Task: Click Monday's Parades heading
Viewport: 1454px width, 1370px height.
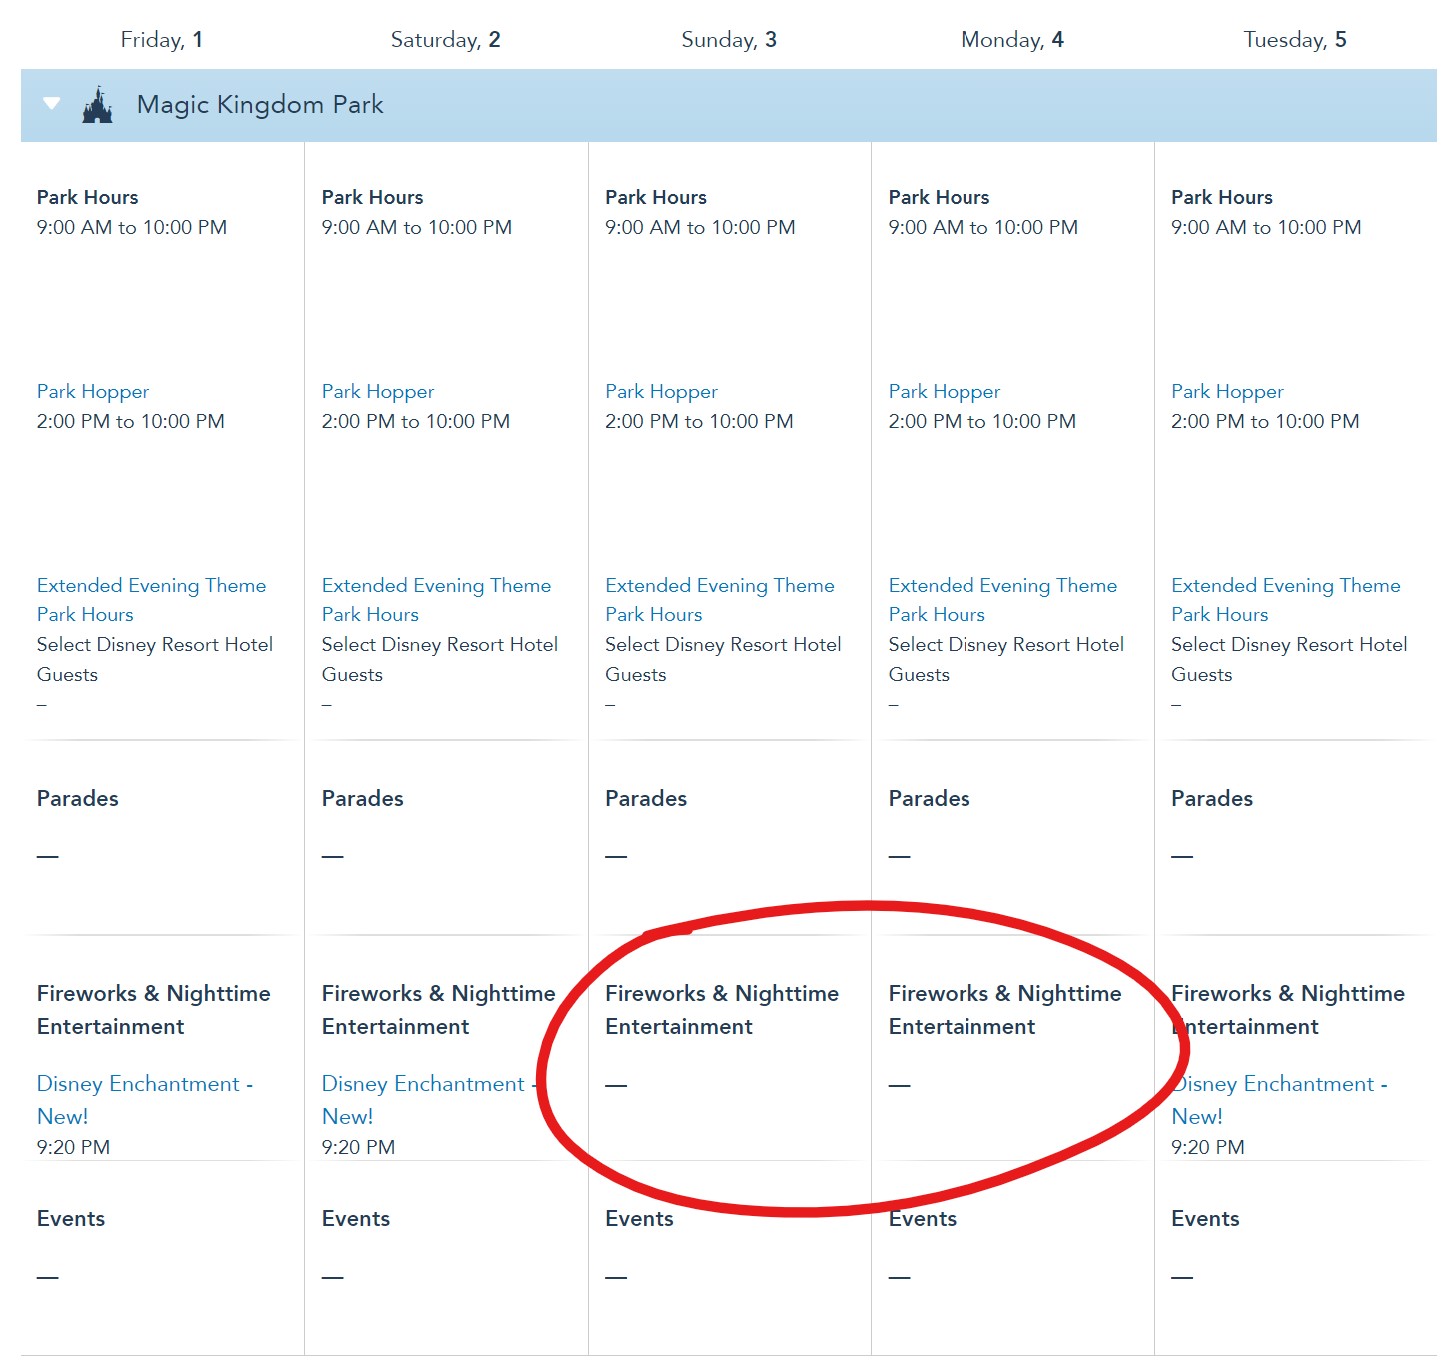Action: click(x=930, y=798)
